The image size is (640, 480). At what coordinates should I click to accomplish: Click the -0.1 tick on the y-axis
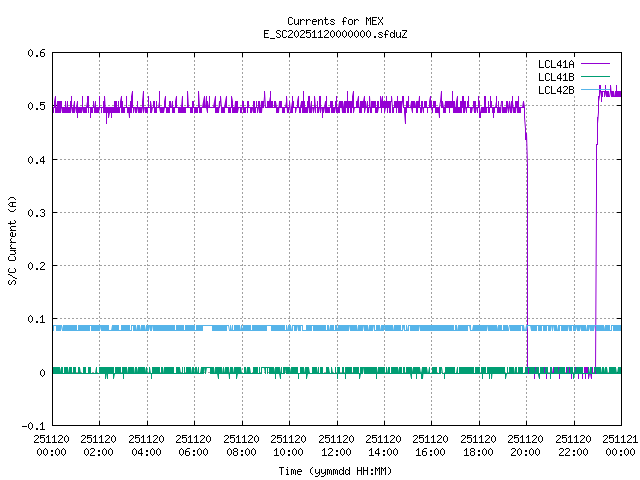click(33, 426)
